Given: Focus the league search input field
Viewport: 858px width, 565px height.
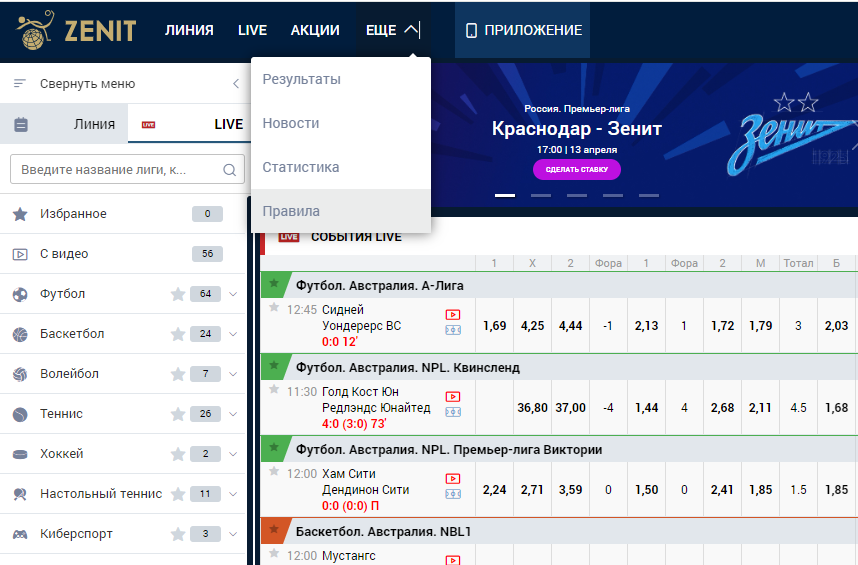Looking at the screenshot, I should (x=127, y=170).
